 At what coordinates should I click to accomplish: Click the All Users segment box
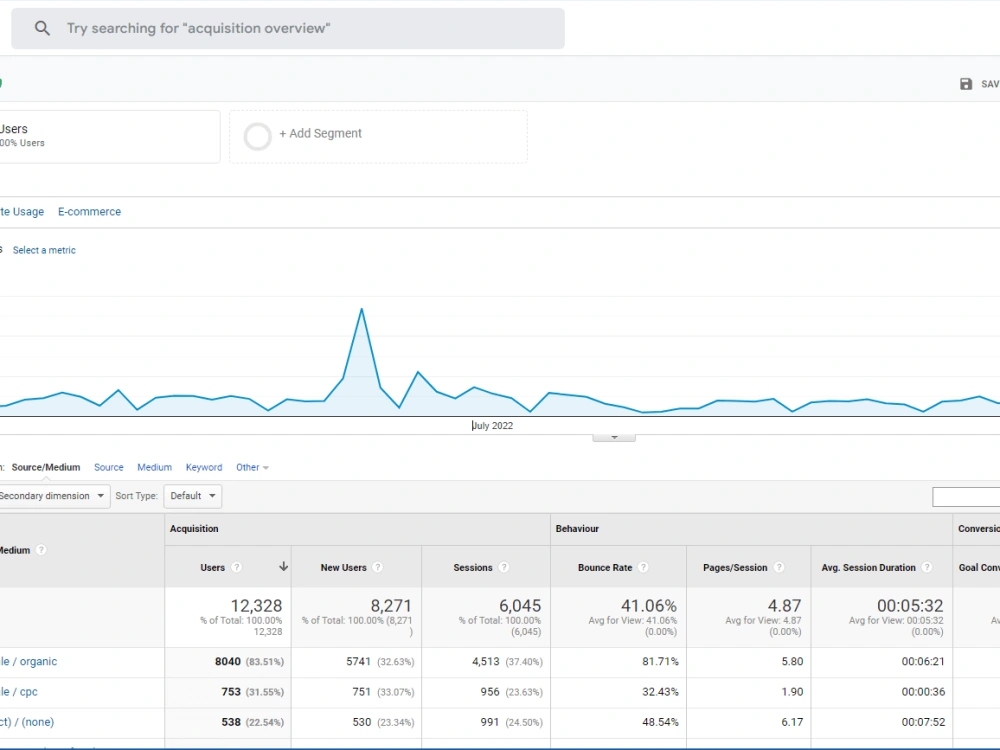pos(110,136)
